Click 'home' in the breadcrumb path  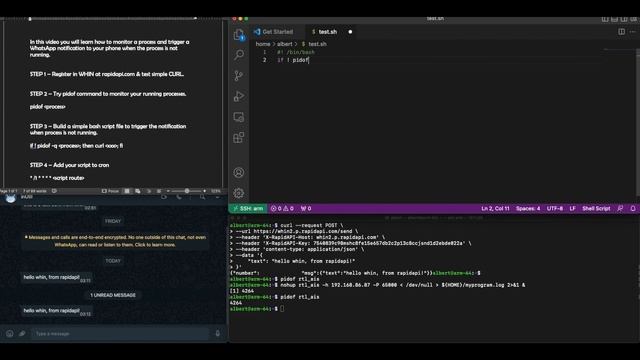263,44
